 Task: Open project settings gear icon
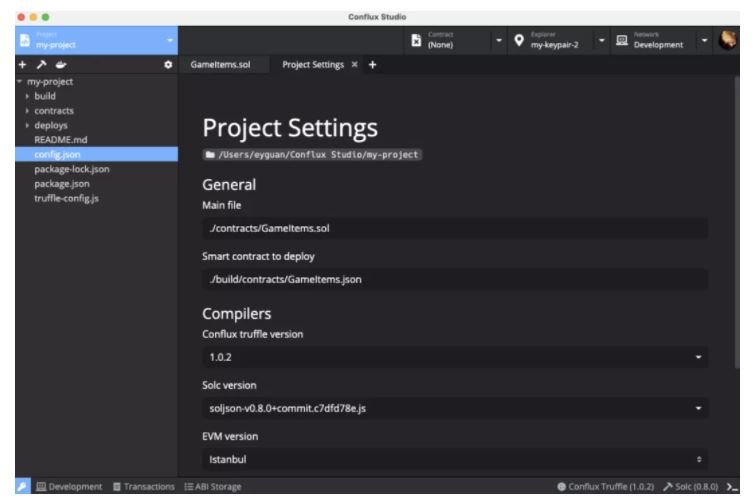[x=168, y=64]
